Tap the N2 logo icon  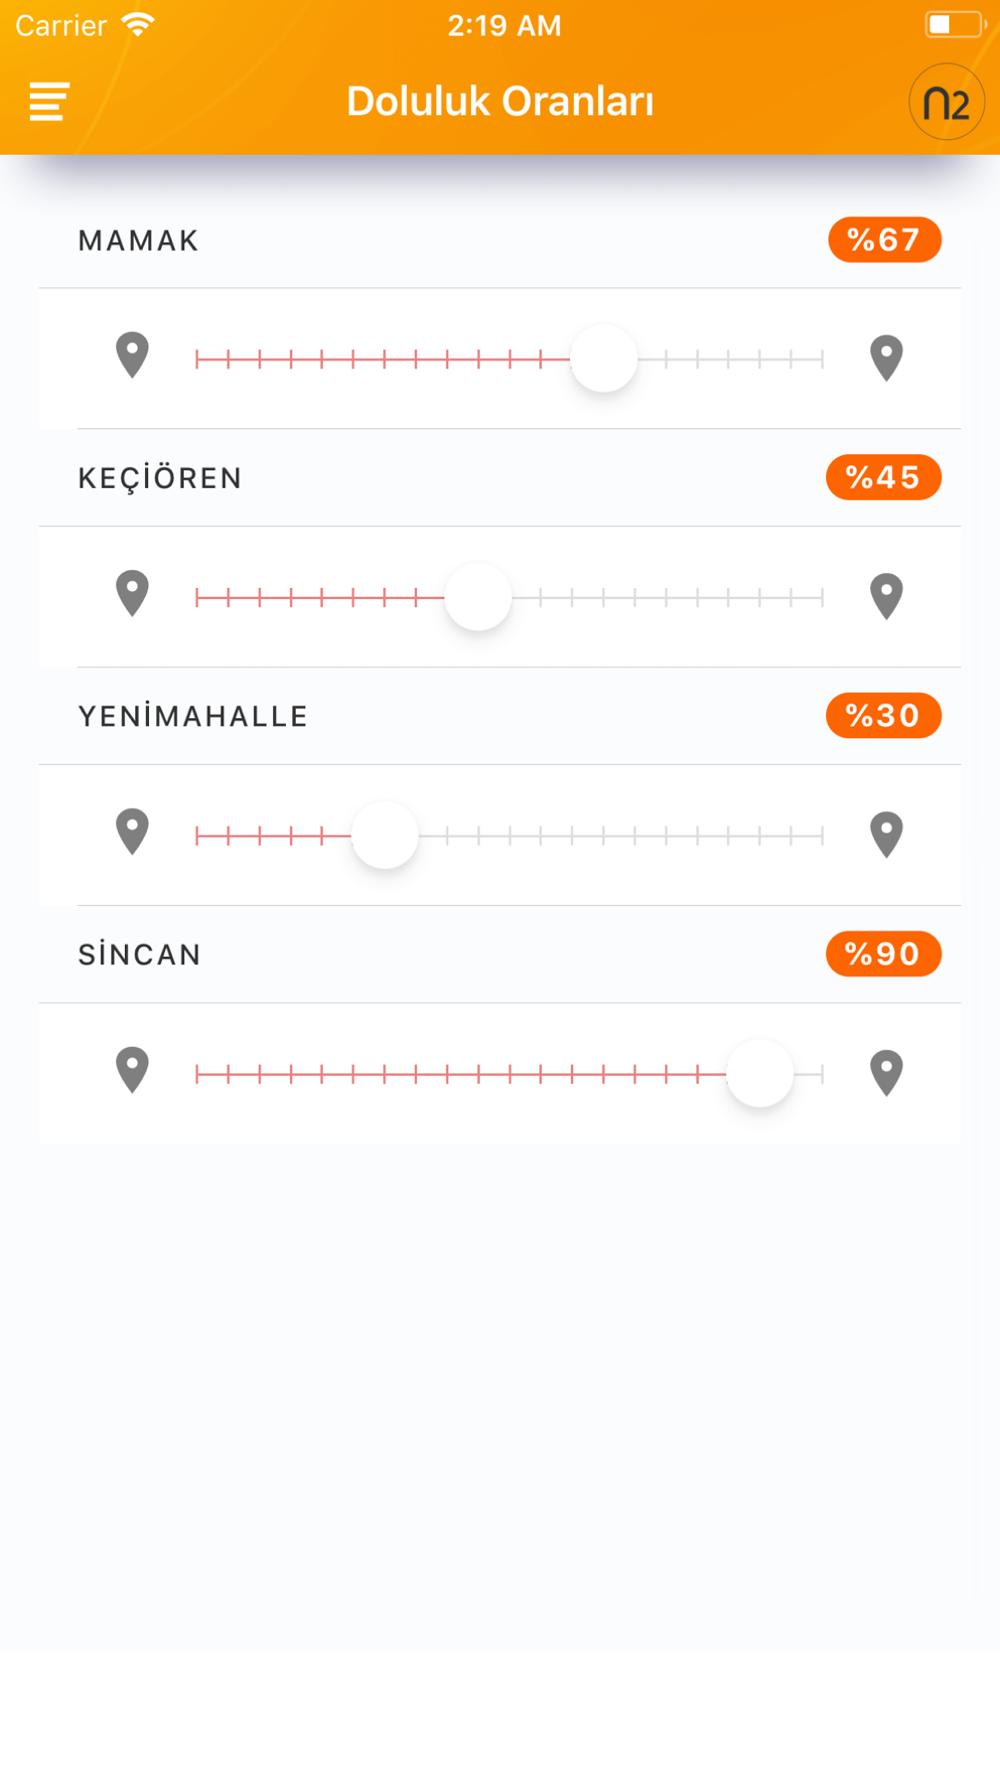(946, 102)
